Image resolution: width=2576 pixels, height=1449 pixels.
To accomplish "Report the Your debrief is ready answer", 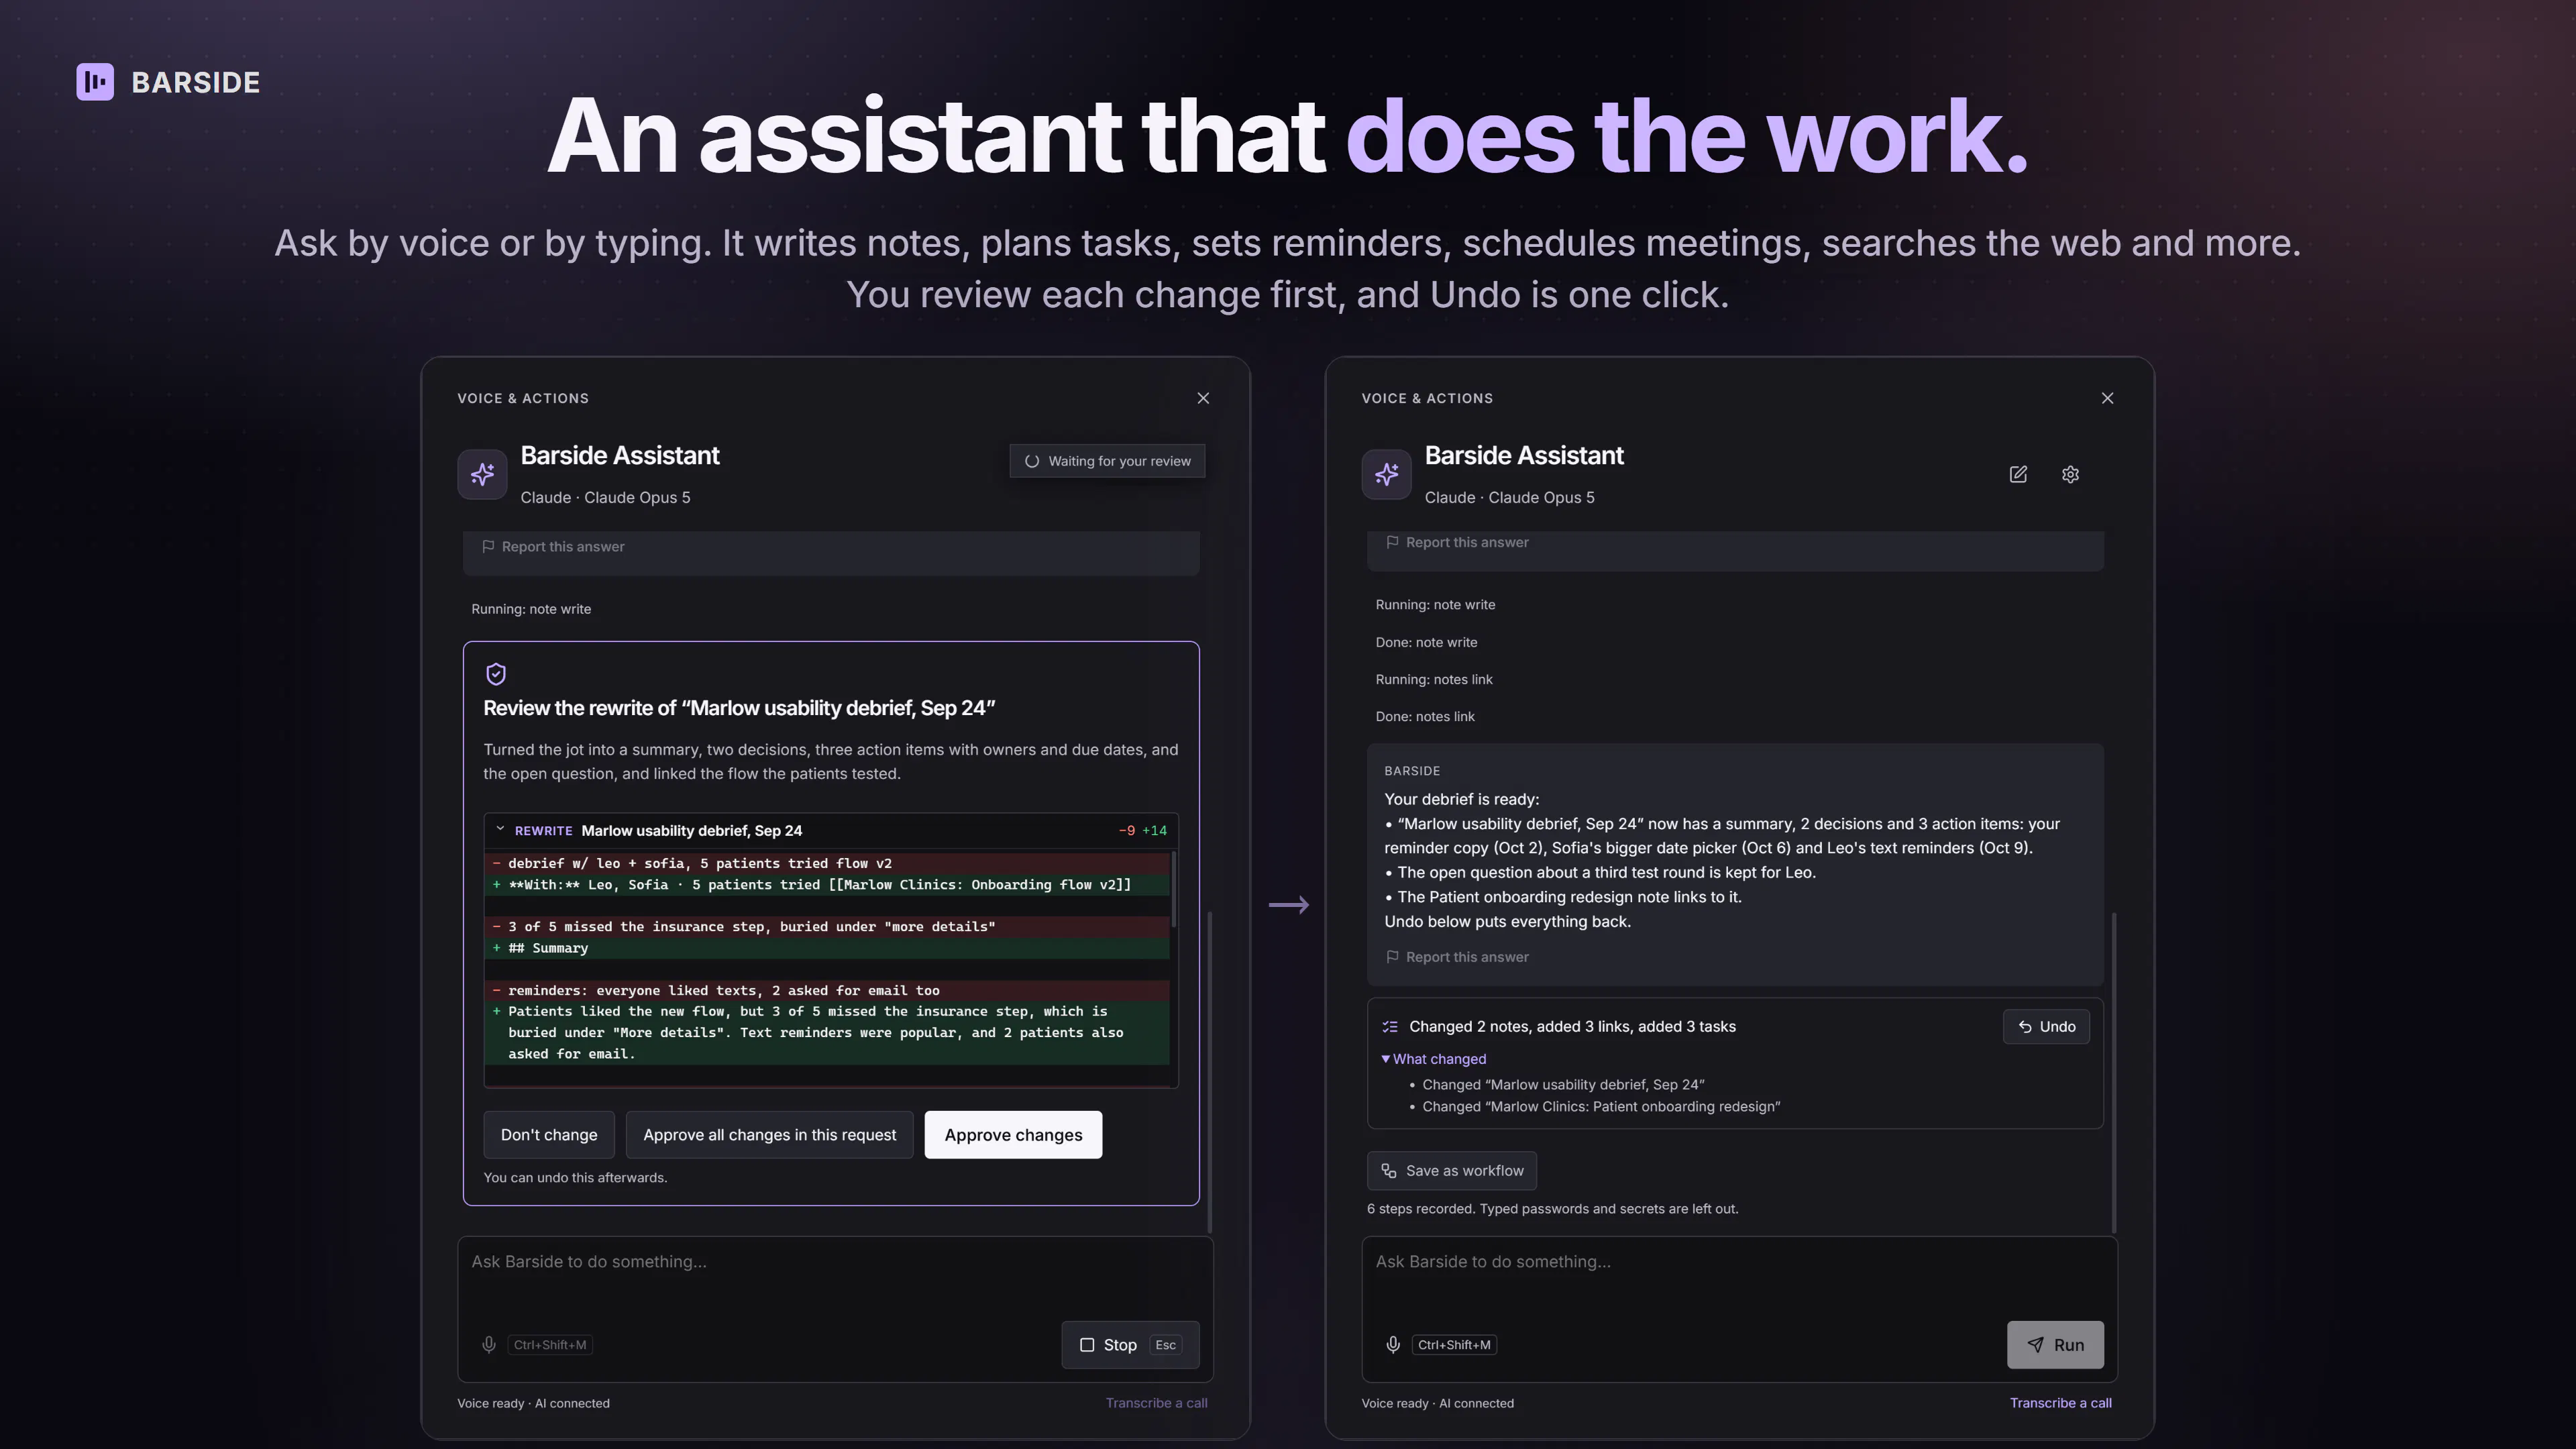I will pyautogui.click(x=1457, y=957).
